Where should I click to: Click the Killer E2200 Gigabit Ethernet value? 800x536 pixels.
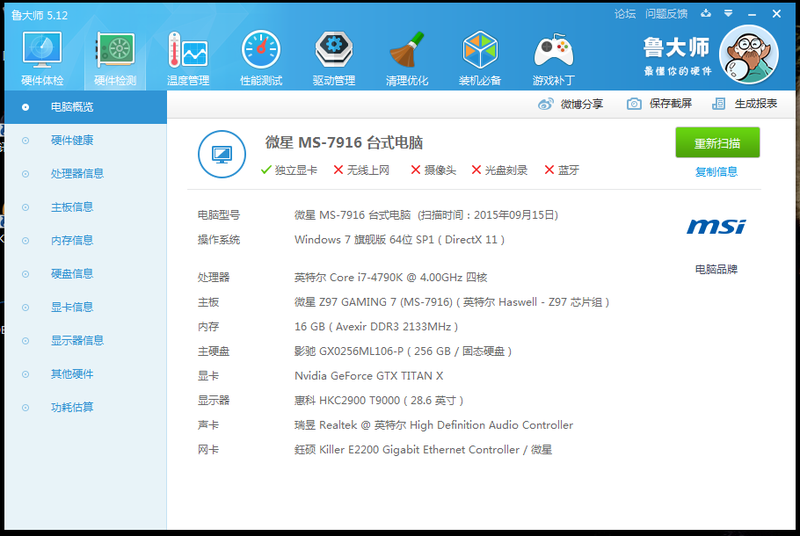tap(423, 450)
